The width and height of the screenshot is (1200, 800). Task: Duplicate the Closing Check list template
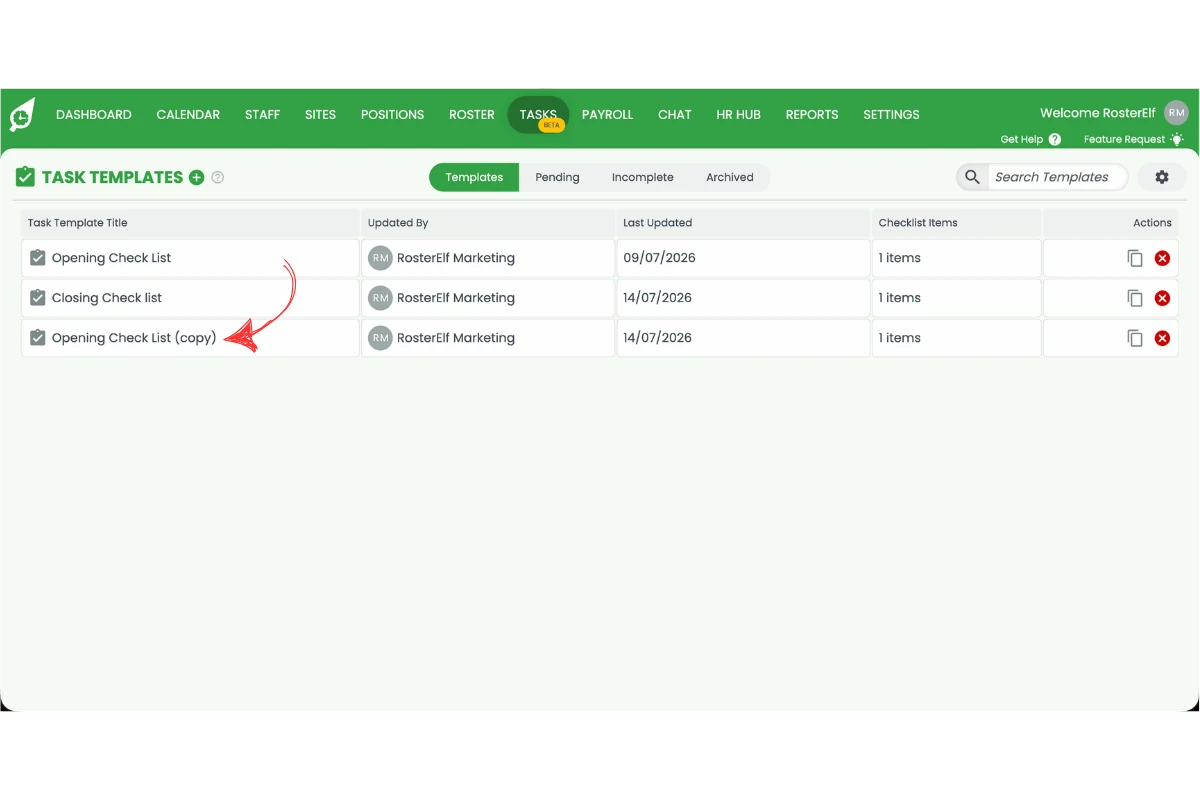click(x=1135, y=298)
